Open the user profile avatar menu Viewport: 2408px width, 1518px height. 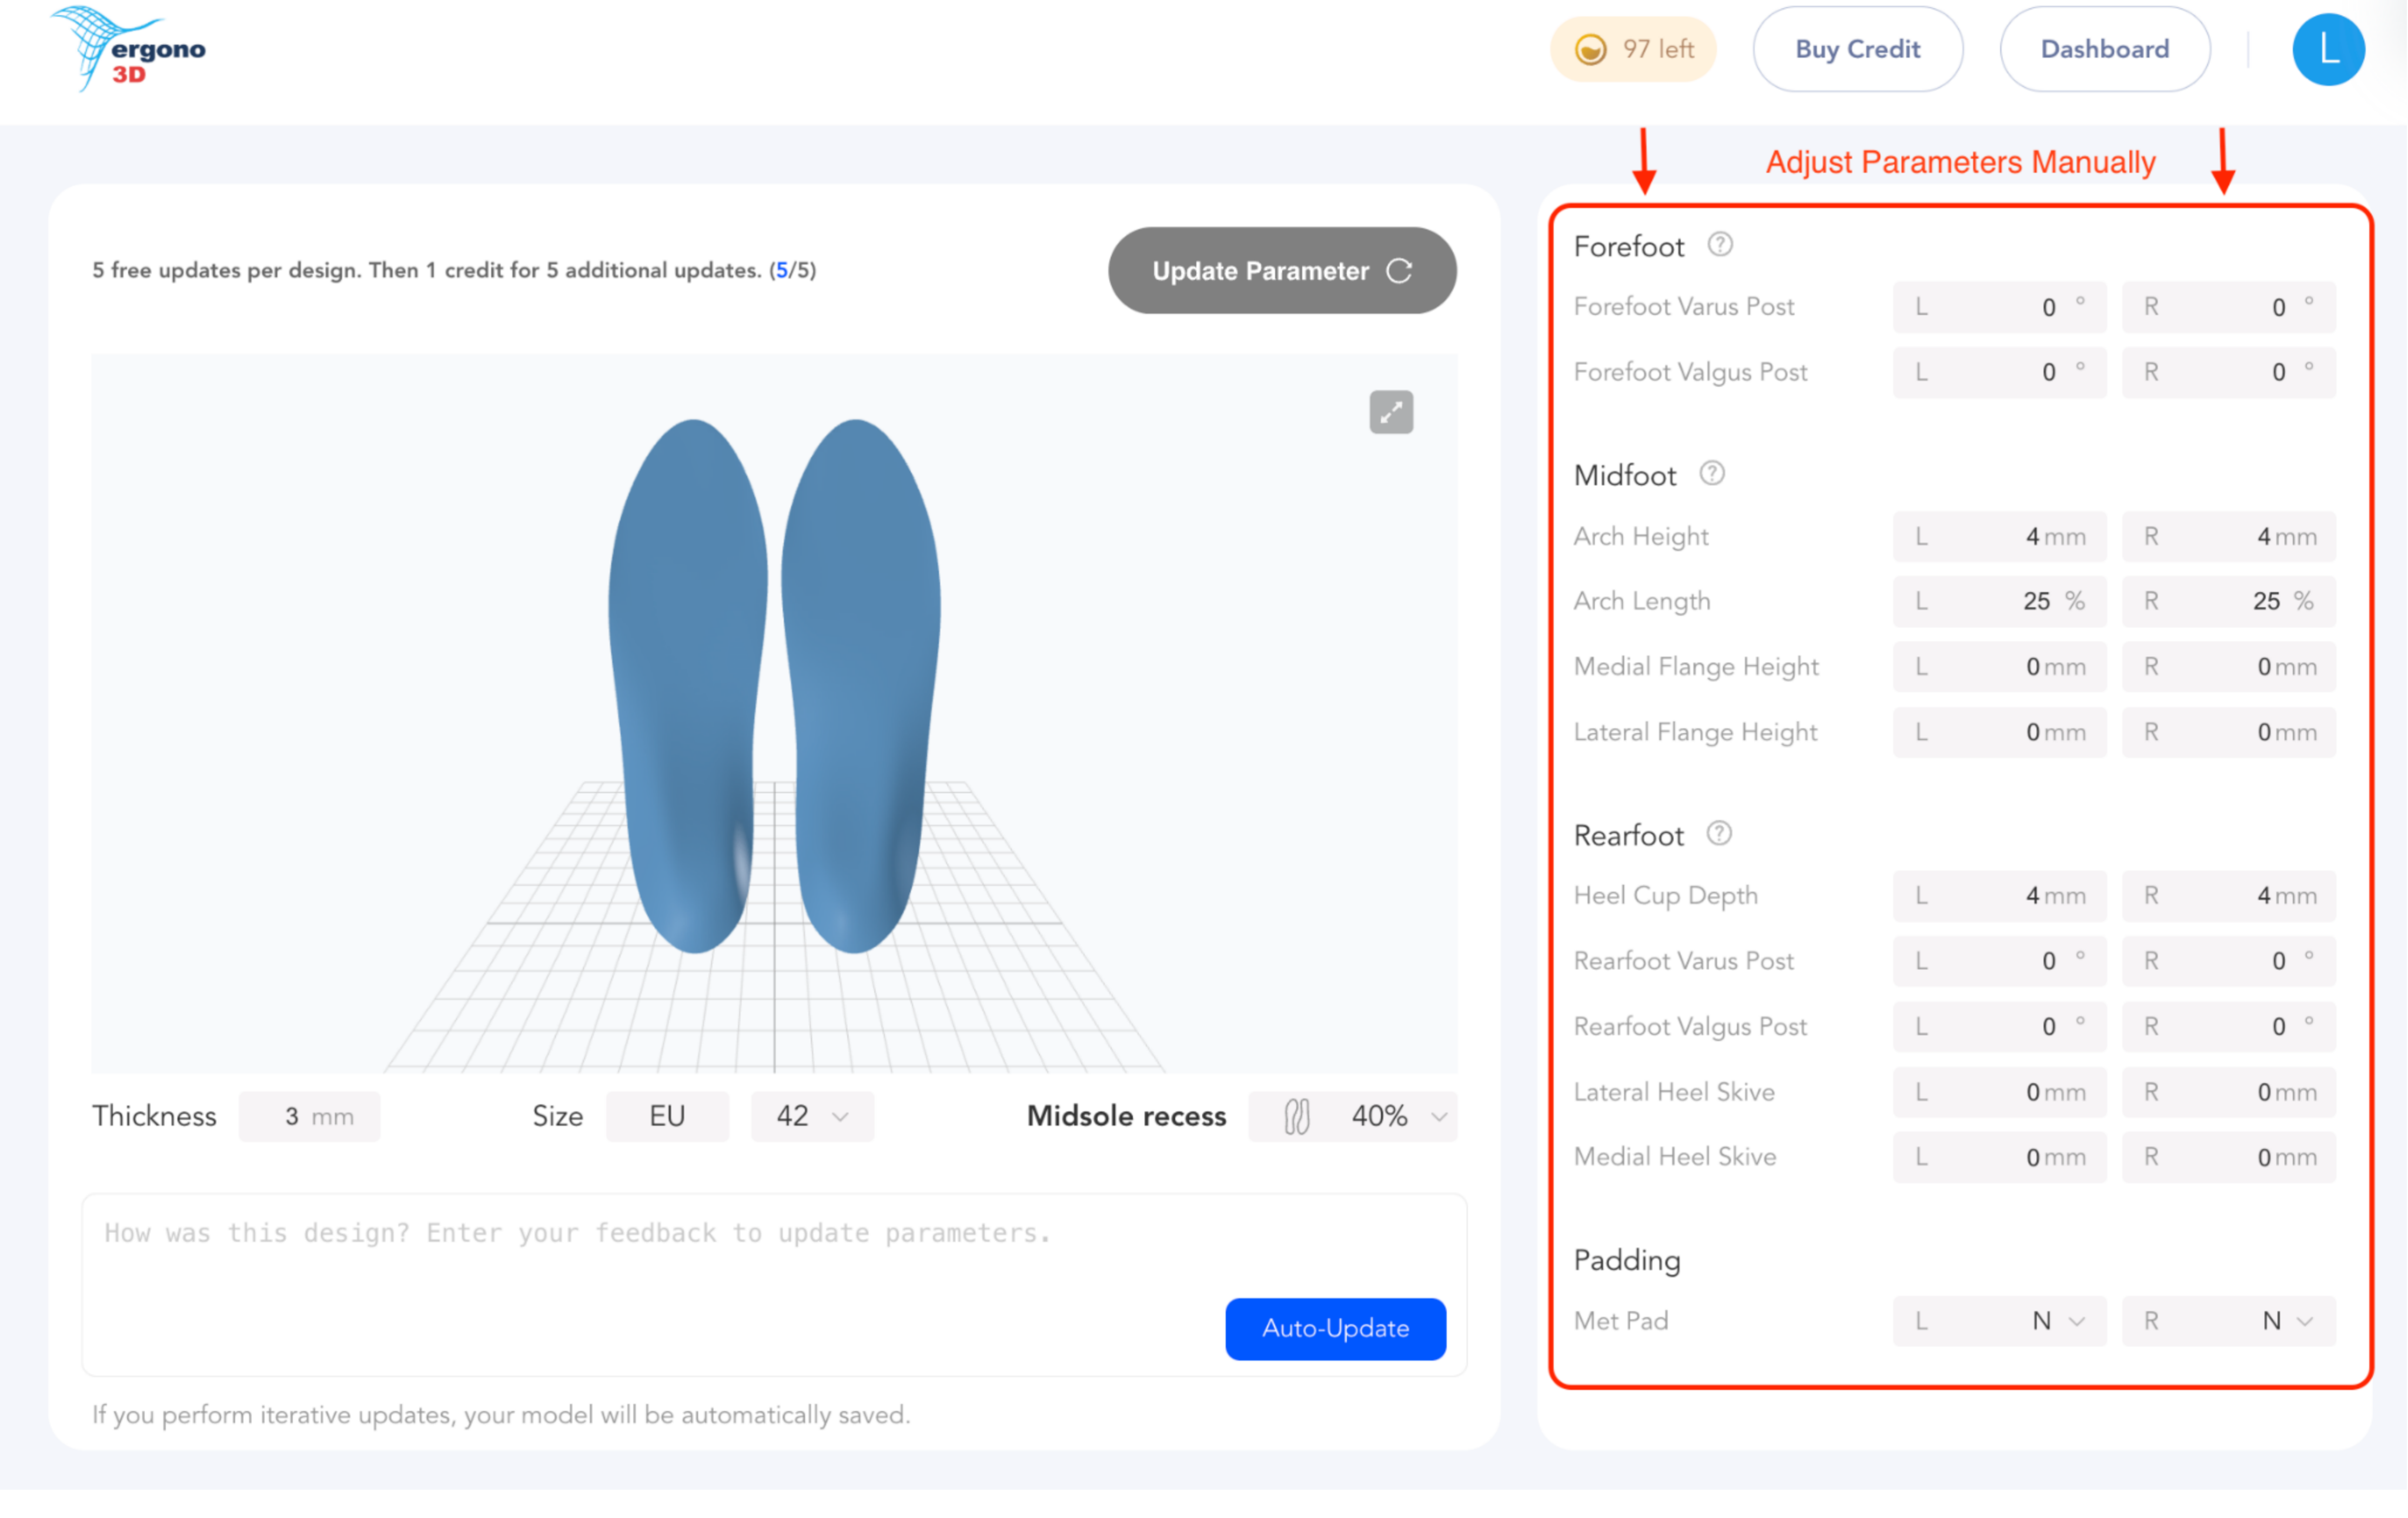coord(2327,48)
